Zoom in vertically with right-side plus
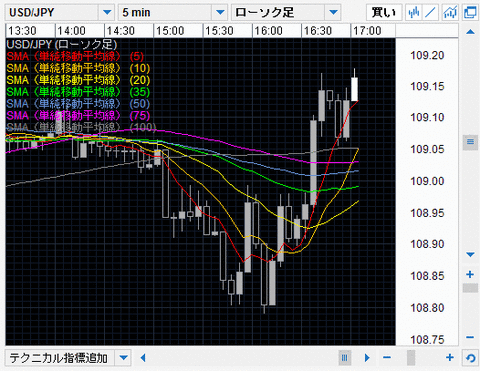The image size is (480, 371). click(470, 274)
